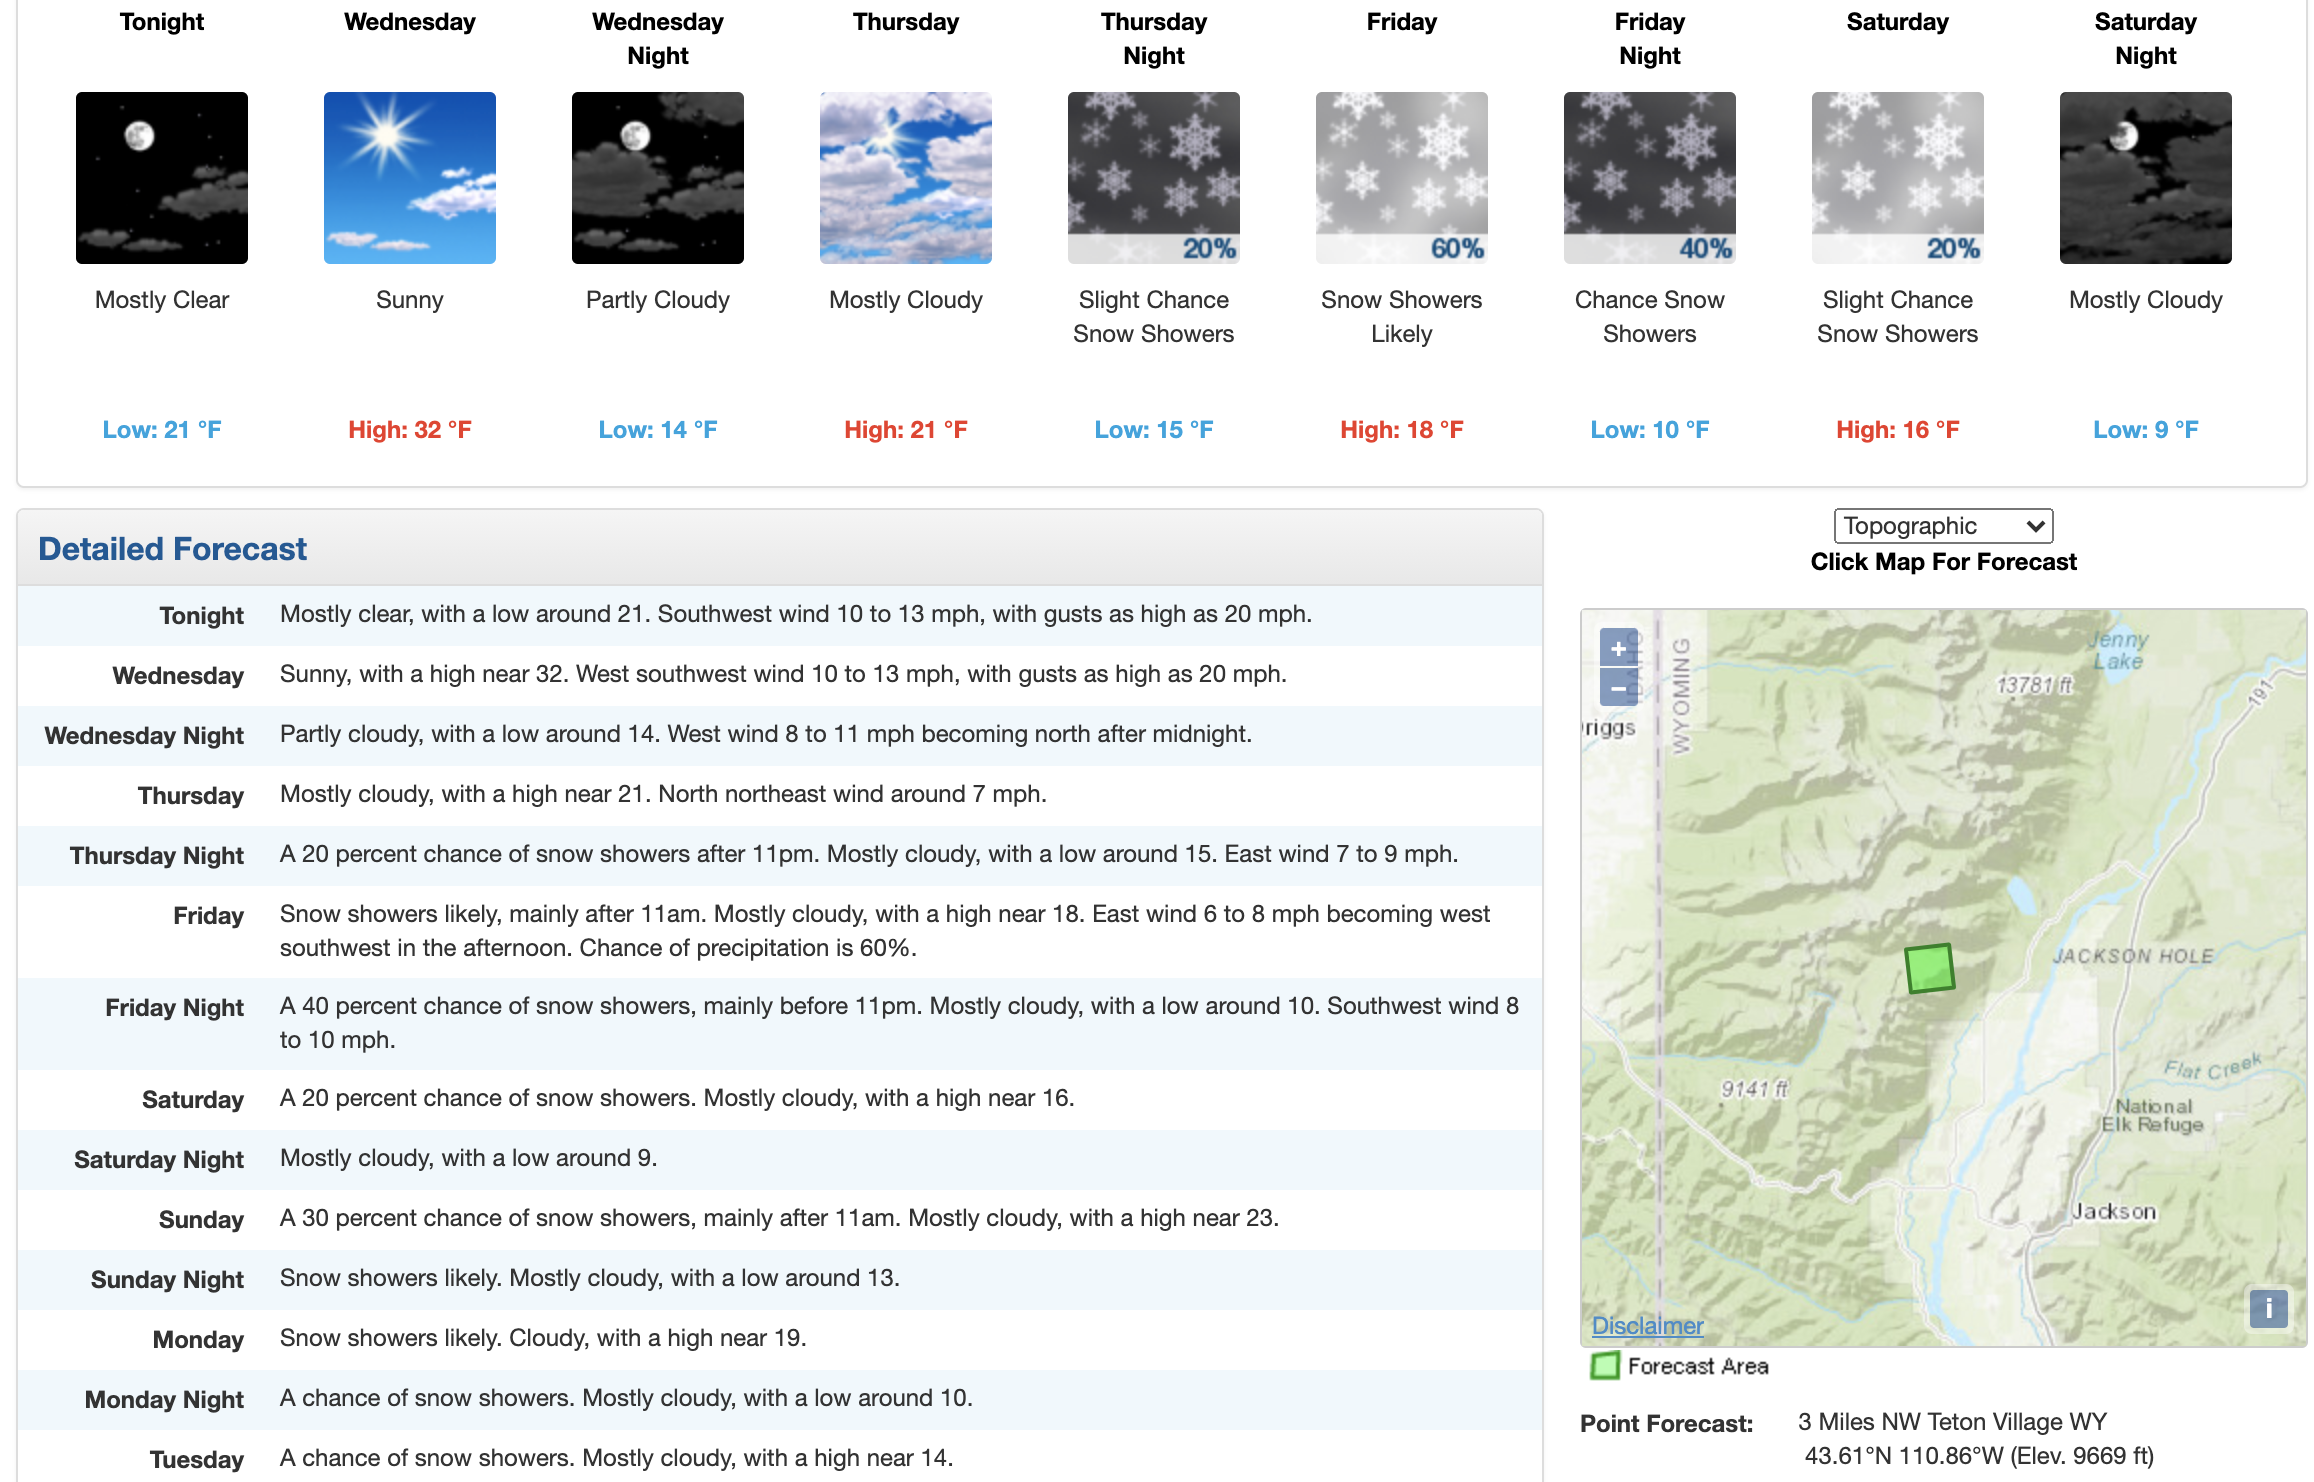Select the Wednesday row label in detailed forecast
This screenshot has height=1482, width=2314.
(178, 676)
